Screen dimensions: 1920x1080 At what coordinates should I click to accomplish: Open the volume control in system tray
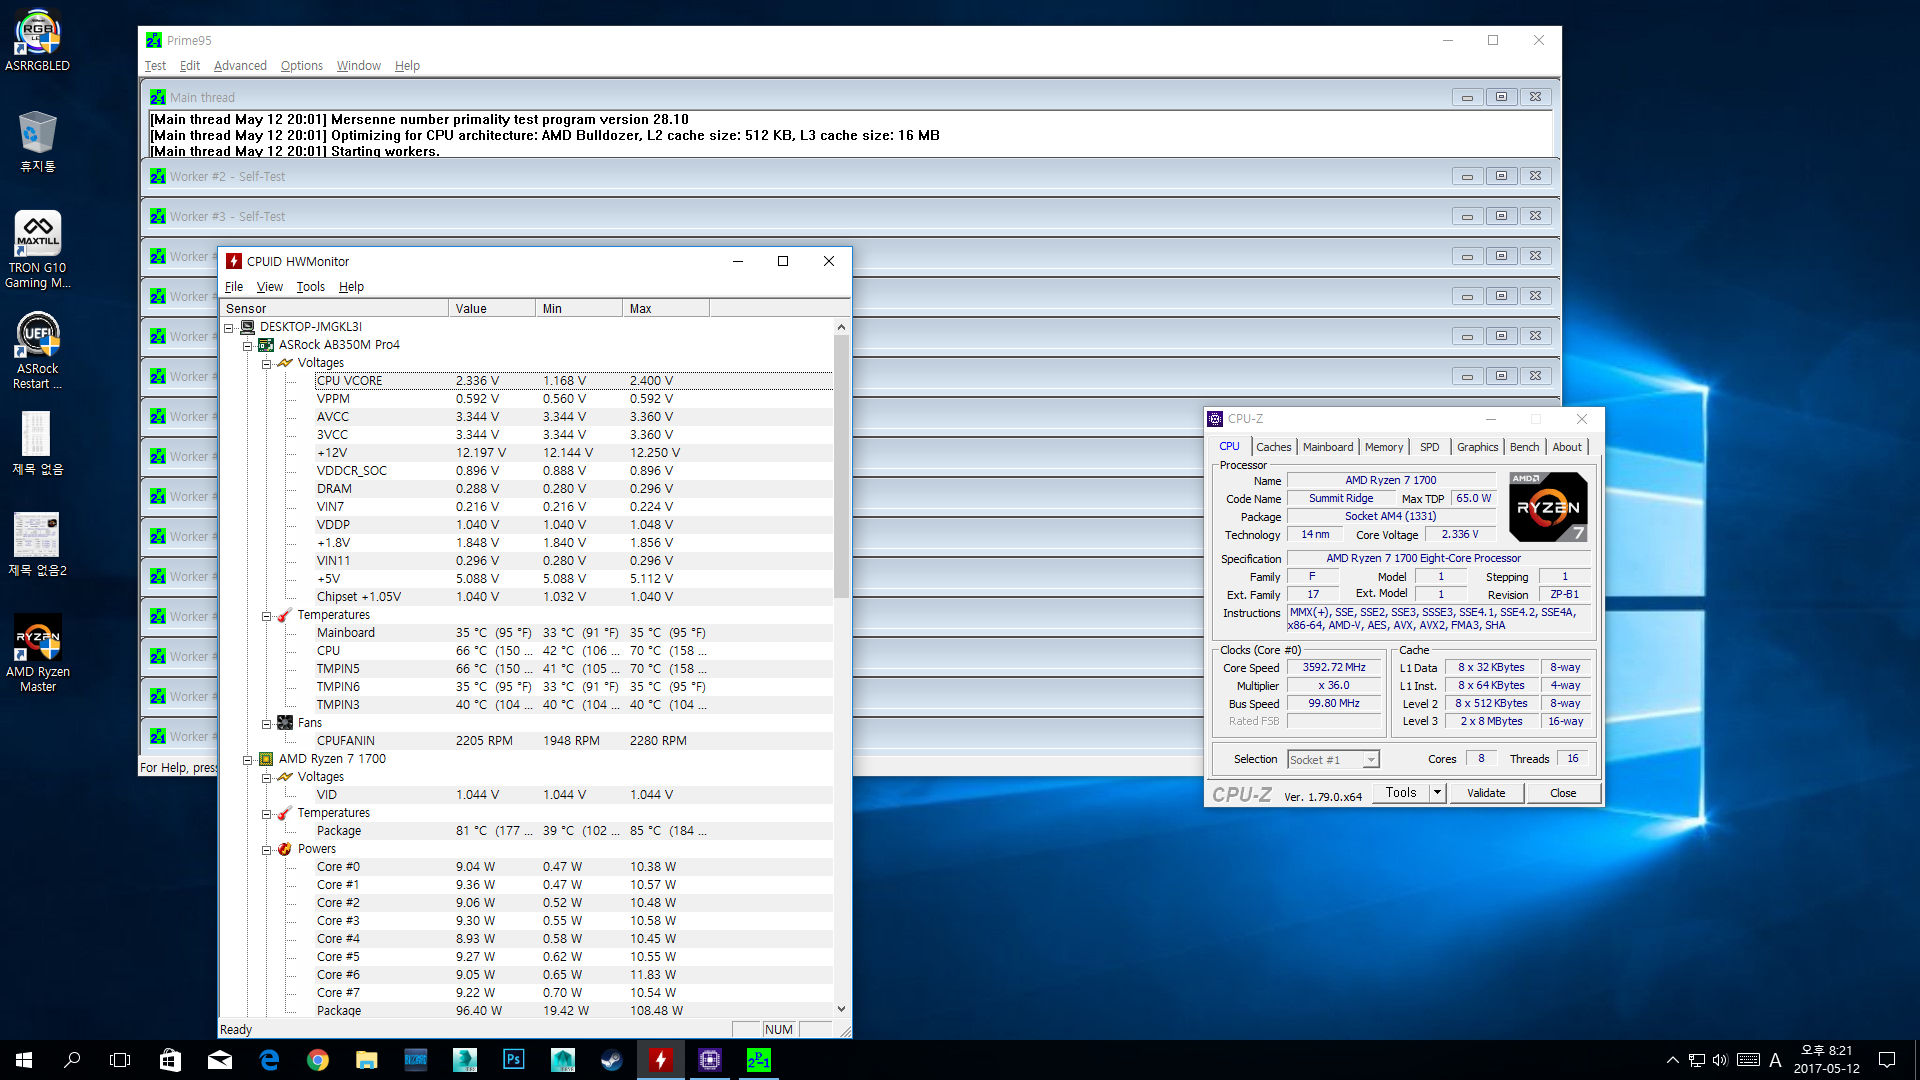[1720, 1060]
